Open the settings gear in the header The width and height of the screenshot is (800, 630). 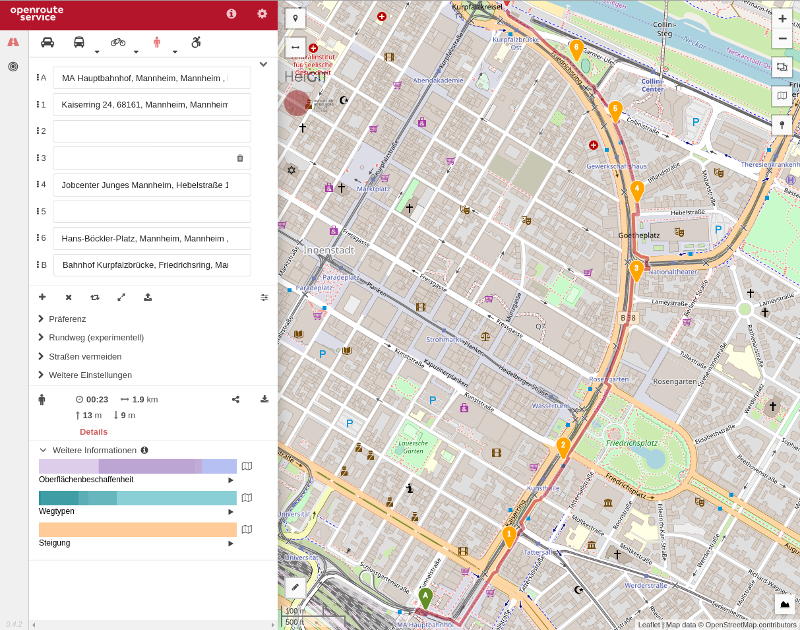[x=262, y=14]
